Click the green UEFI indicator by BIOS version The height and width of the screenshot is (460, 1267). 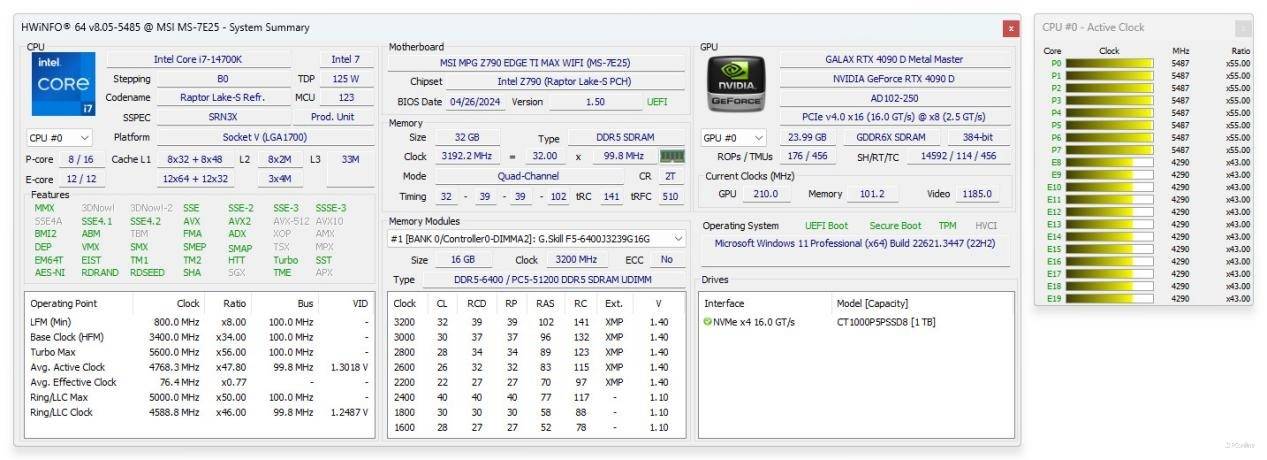(x=657, y=102)
